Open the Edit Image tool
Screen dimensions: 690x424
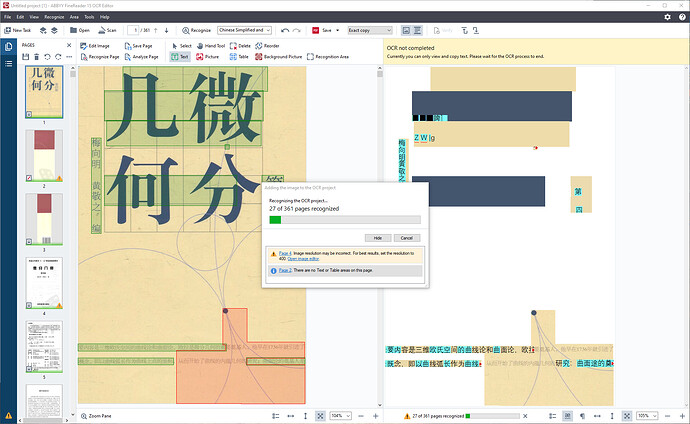click(95, 46)
